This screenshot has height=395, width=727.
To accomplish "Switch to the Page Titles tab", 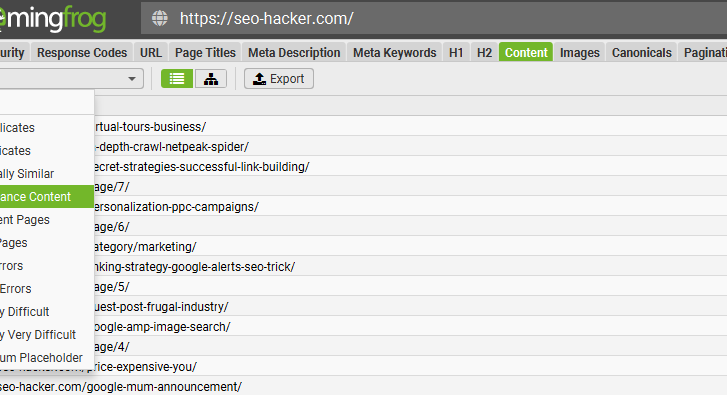I will [205, 53].
